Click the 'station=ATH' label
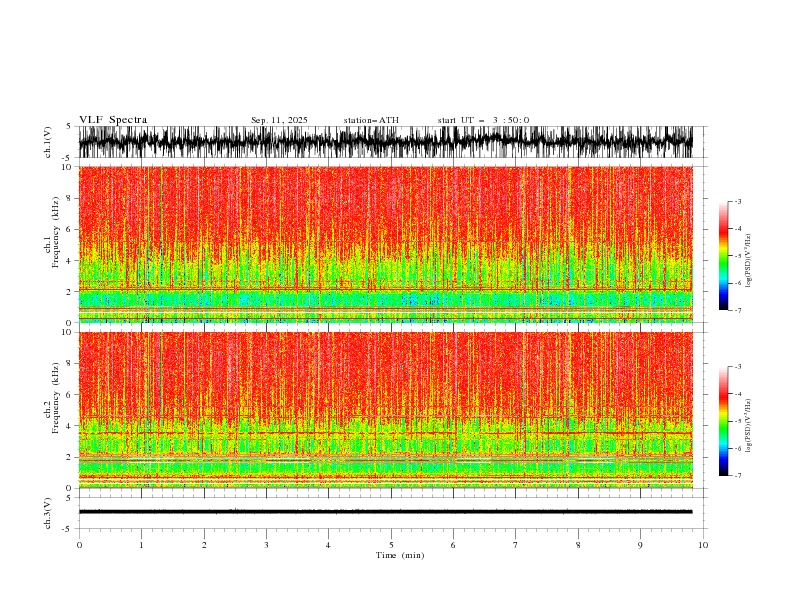This screenshot has height=612, width=792. [371, 120]
